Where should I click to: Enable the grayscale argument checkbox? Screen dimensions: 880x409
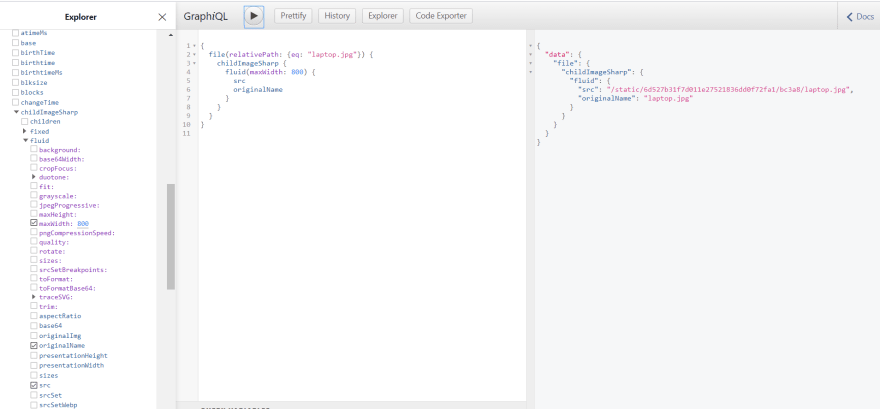34,196
